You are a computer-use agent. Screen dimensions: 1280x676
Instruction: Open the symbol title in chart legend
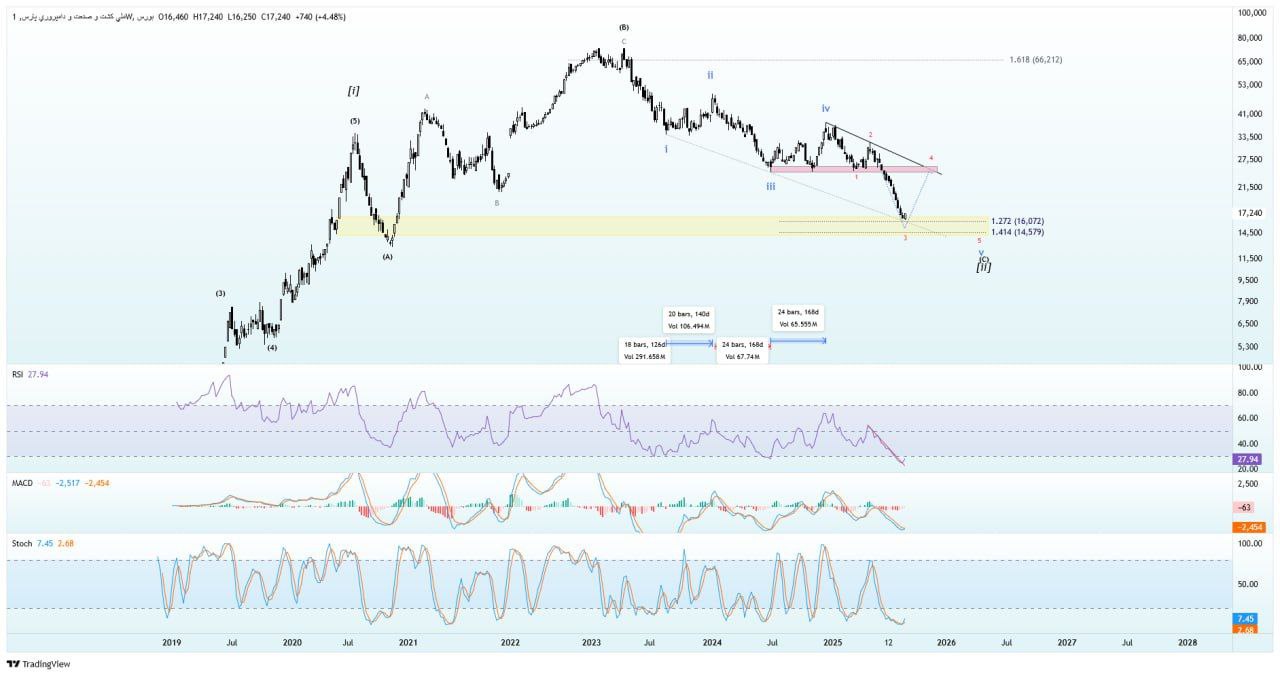coord(85,17)
